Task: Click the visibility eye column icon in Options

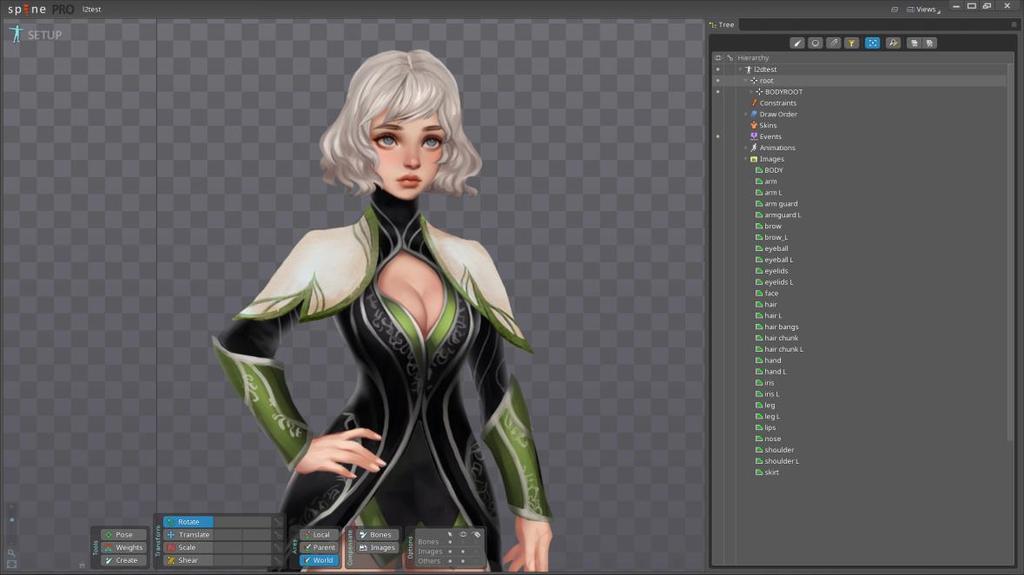Action: click(x=463, y=534)
